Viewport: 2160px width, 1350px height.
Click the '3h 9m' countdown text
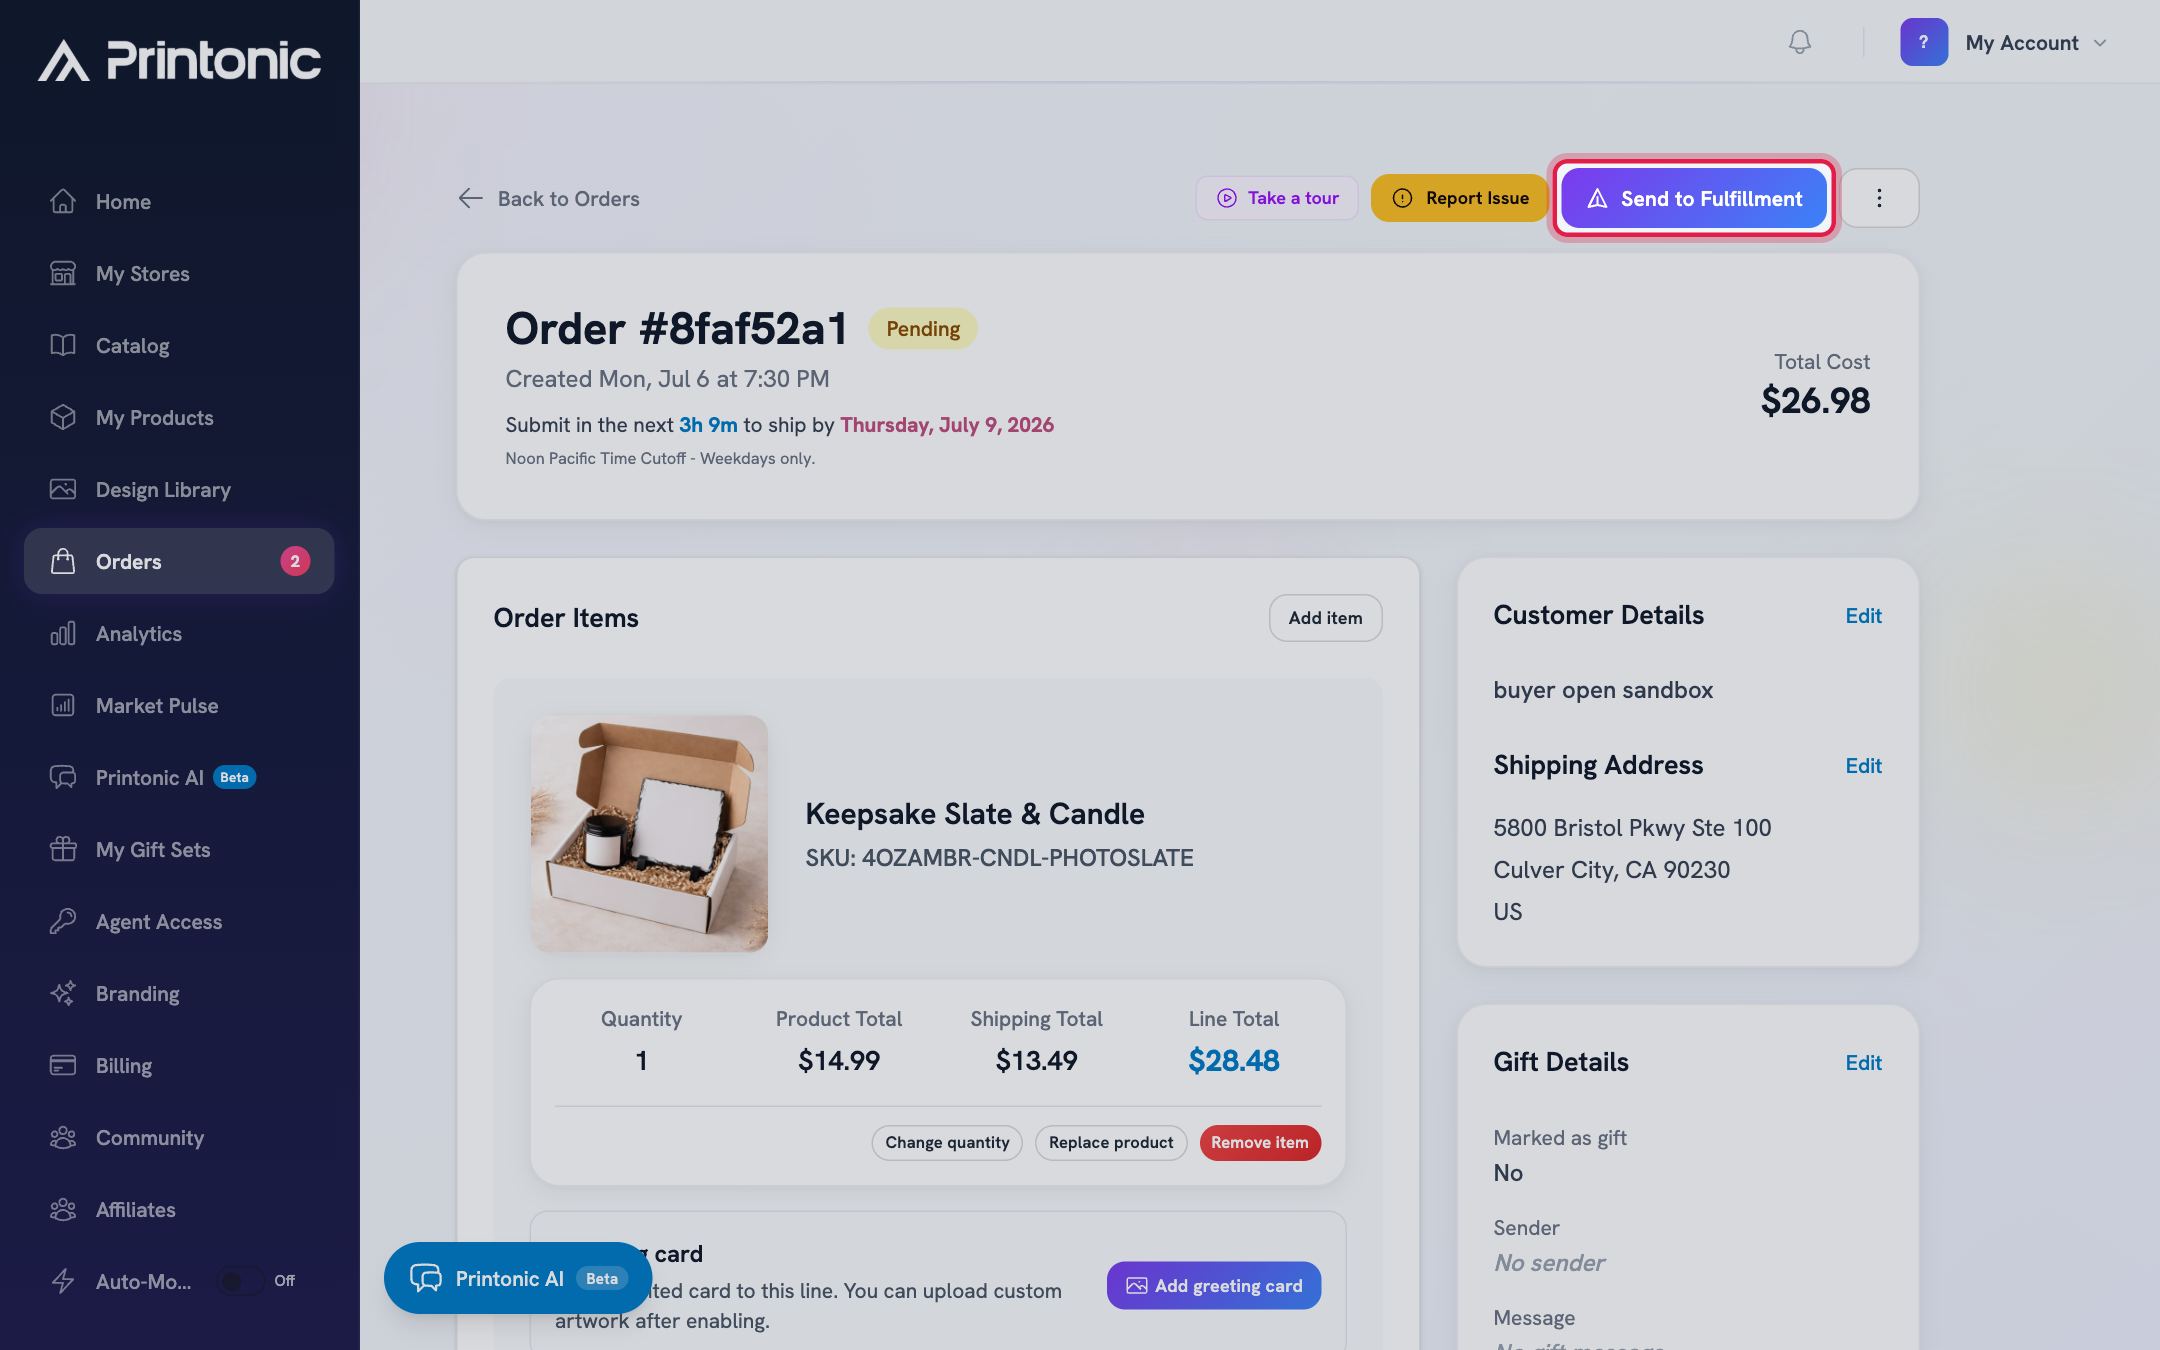(708, 425)
